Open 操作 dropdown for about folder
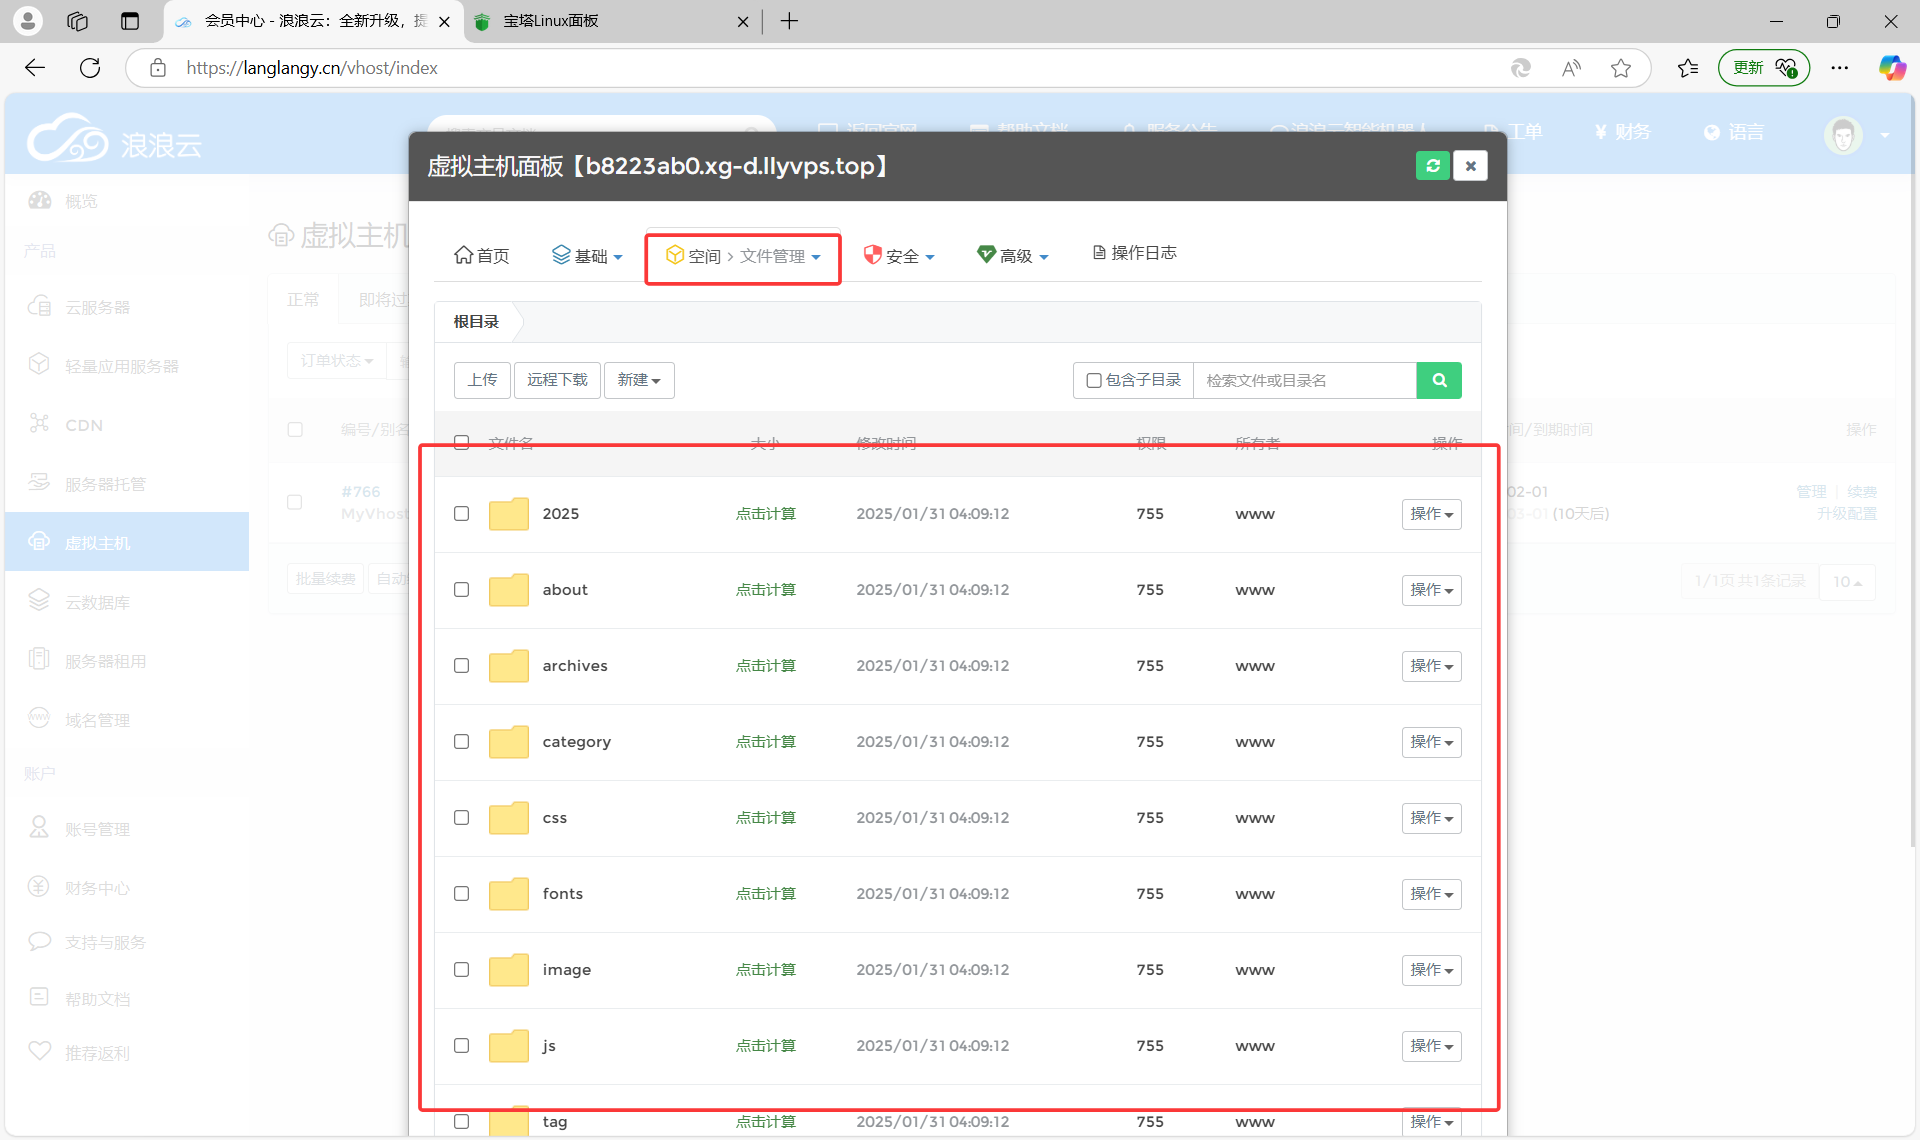 point(1431,590)
